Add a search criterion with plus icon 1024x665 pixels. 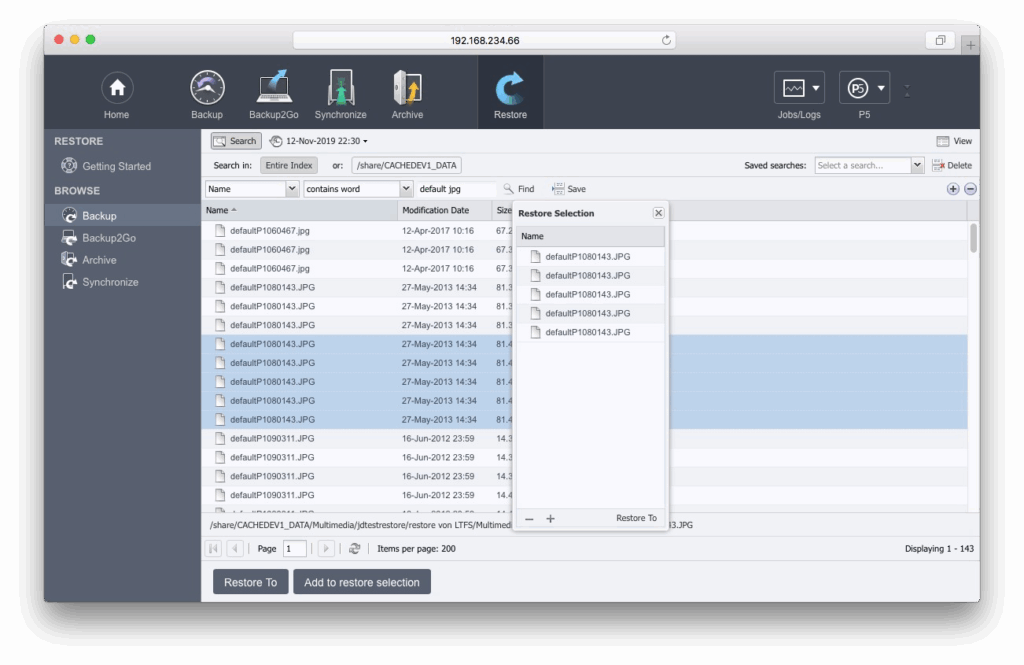[x=952, y=189]
